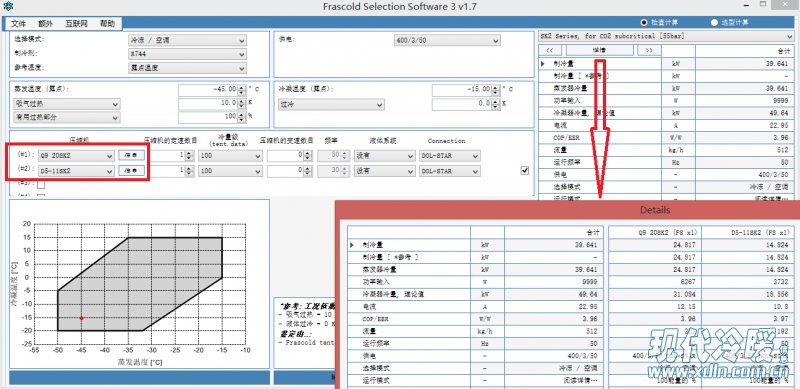Click the '>>' next compressor button
This screenshot has width=800, height=389.
pyautogui.click(x=648, y=50)
